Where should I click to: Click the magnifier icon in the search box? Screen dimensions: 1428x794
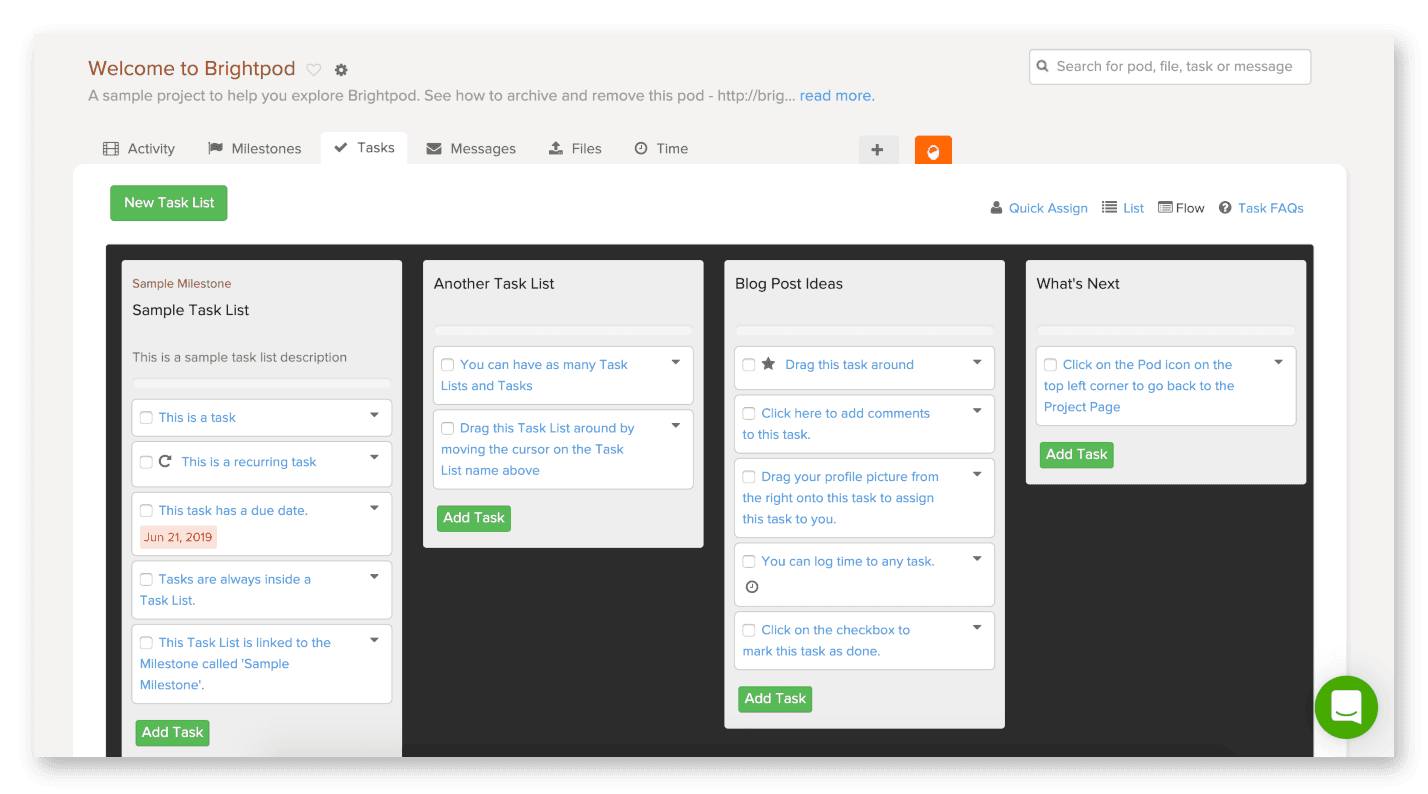click(x=1043, y=67)
